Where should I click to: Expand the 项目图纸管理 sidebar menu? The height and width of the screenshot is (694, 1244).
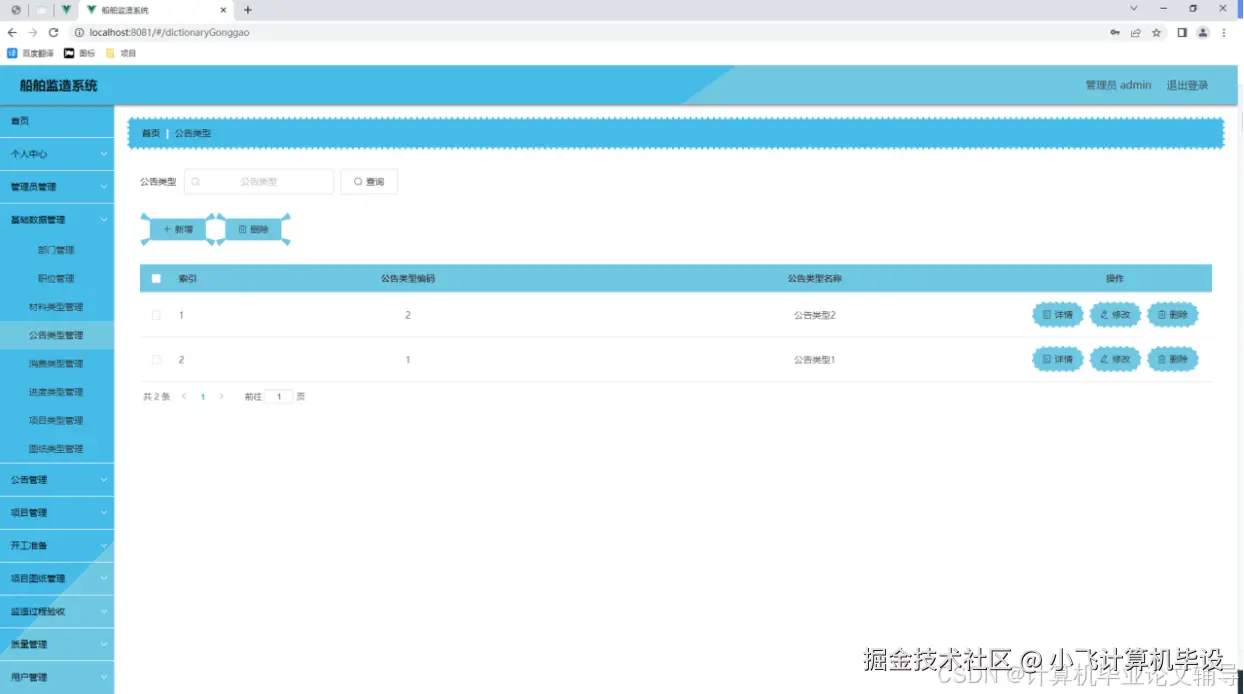57,578
